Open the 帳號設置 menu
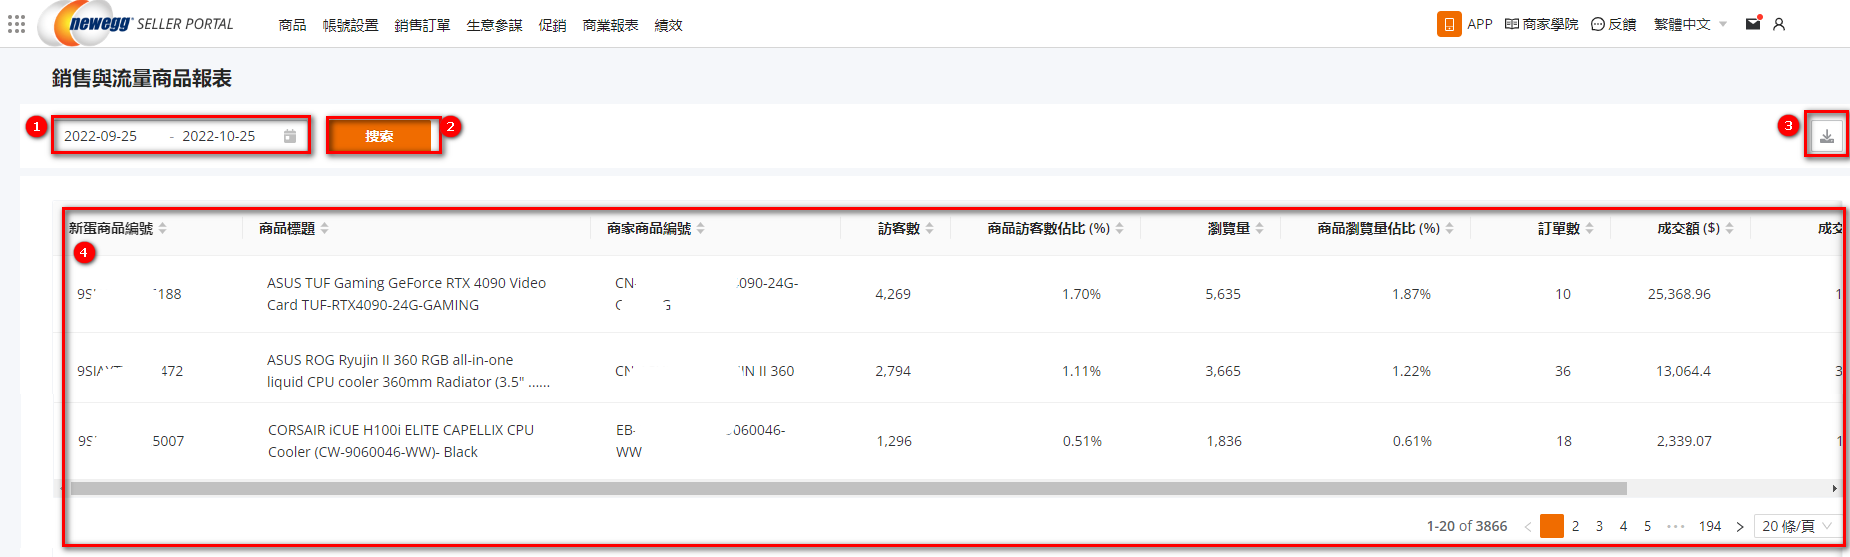Image resolution: width=1850 pixels, height=557 pixels. [350, 25]
